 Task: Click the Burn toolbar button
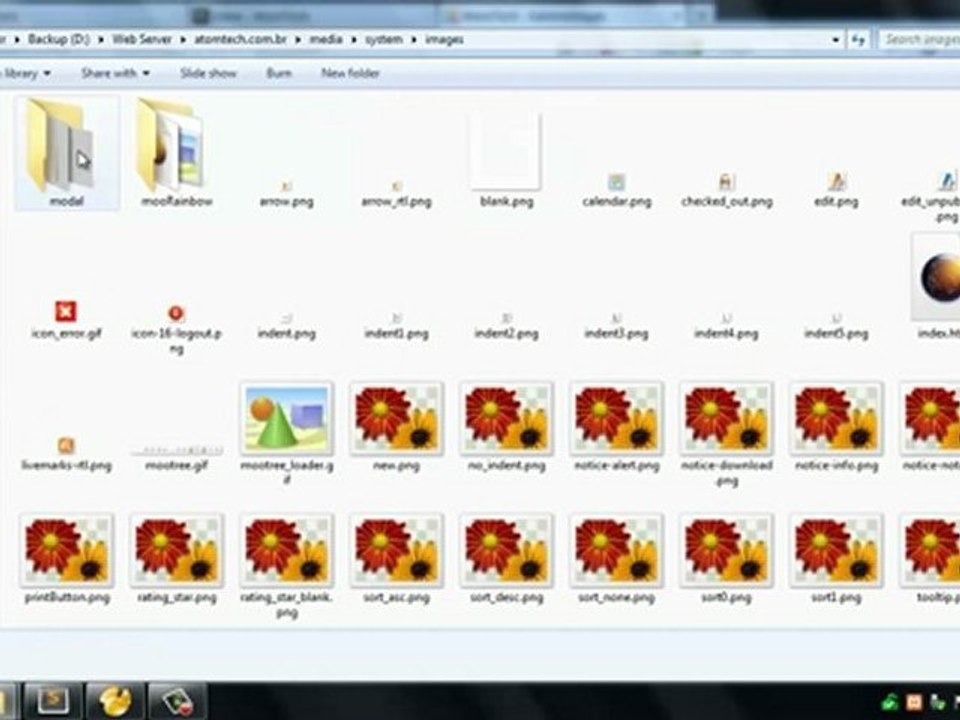point(279,73)
